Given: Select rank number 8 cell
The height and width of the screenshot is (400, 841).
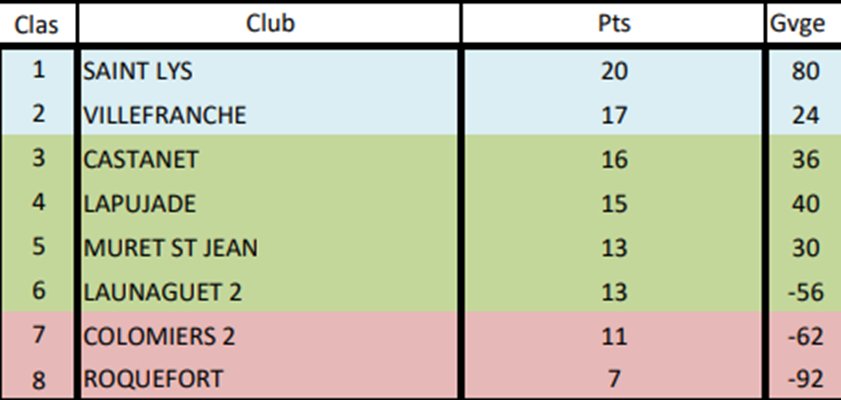Looking at the screenshot, I should (39, 379).
